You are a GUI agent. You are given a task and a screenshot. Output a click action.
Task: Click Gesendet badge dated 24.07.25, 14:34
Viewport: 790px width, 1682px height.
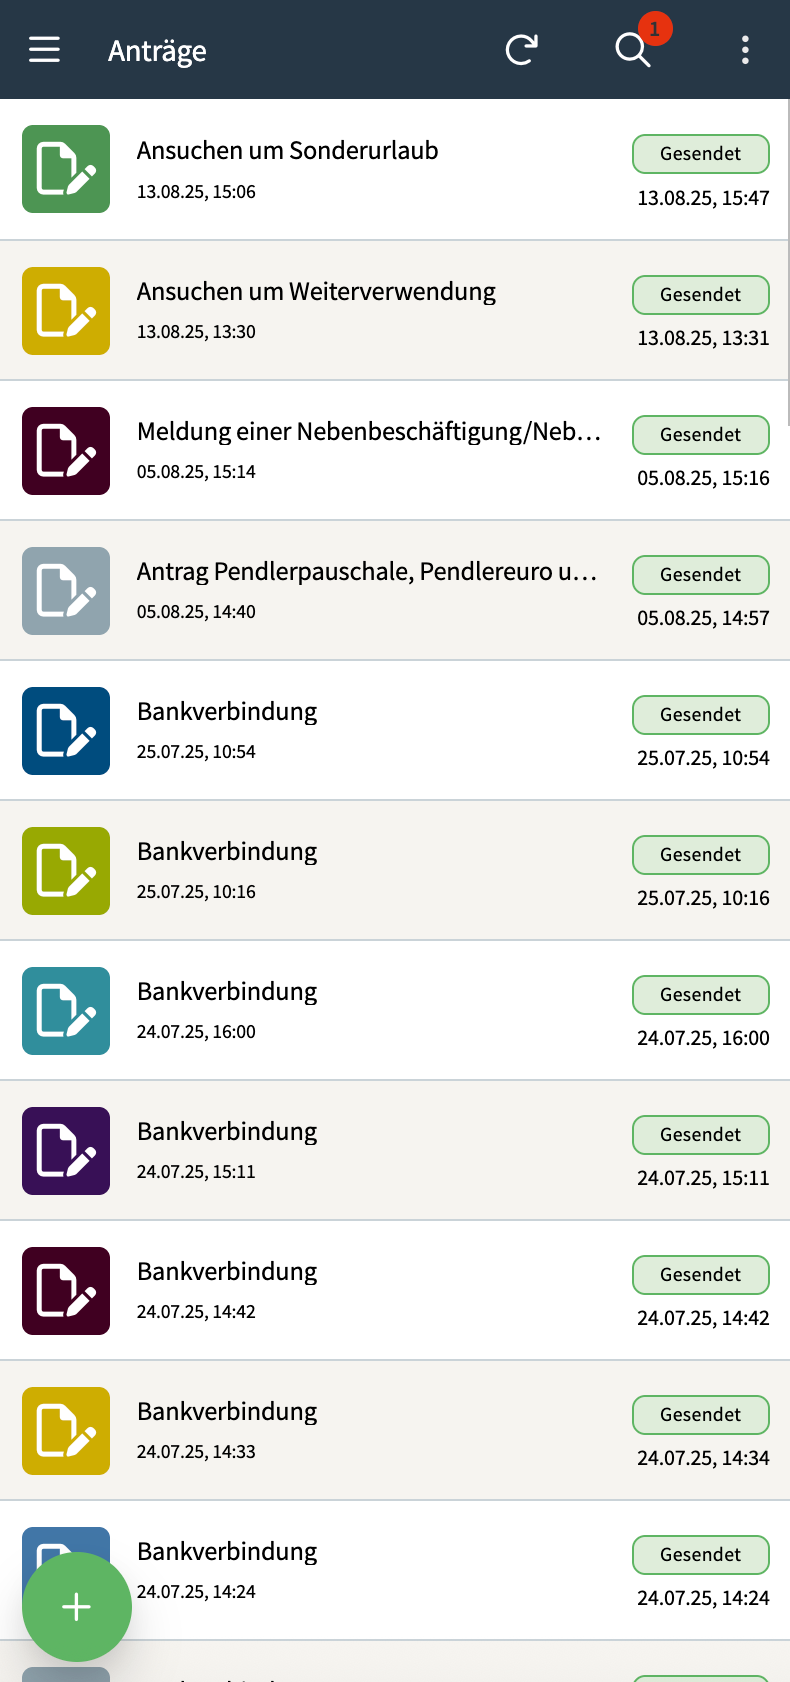pyautogui.click(x=701, y=1415)
